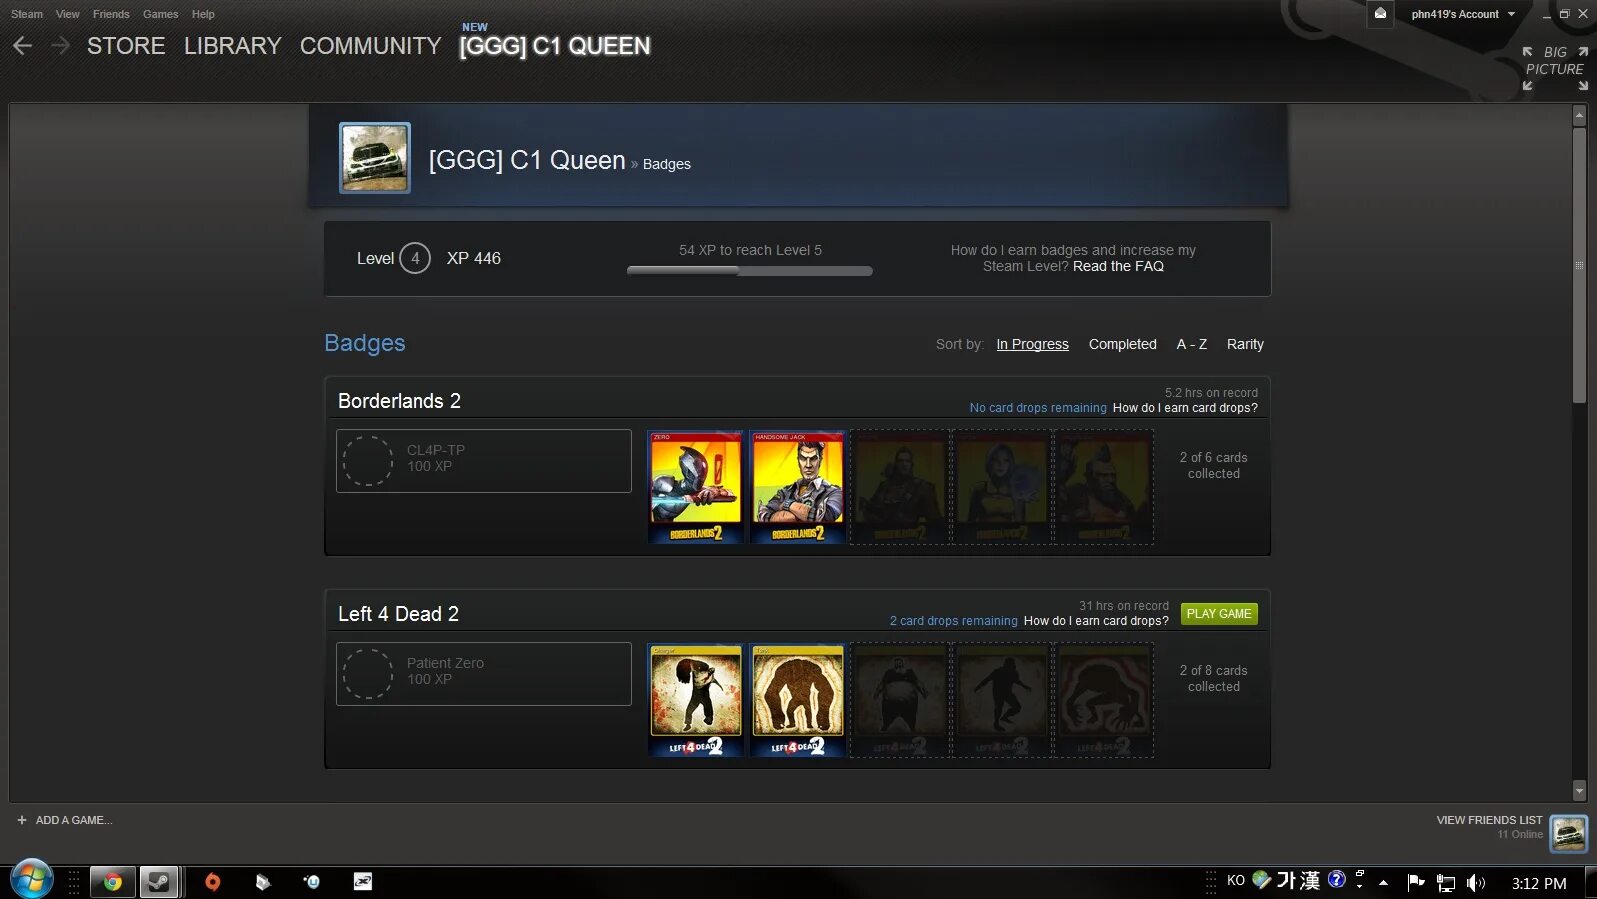Open the inbox envelope icon
The height and width of the screenshot is (899, 1597).
point(1380,14)
